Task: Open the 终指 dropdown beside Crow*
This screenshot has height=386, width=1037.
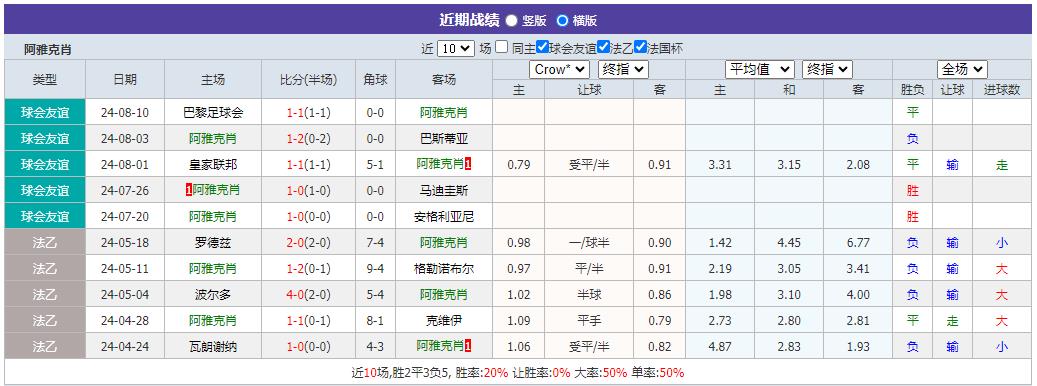Action: coord(623,69)
